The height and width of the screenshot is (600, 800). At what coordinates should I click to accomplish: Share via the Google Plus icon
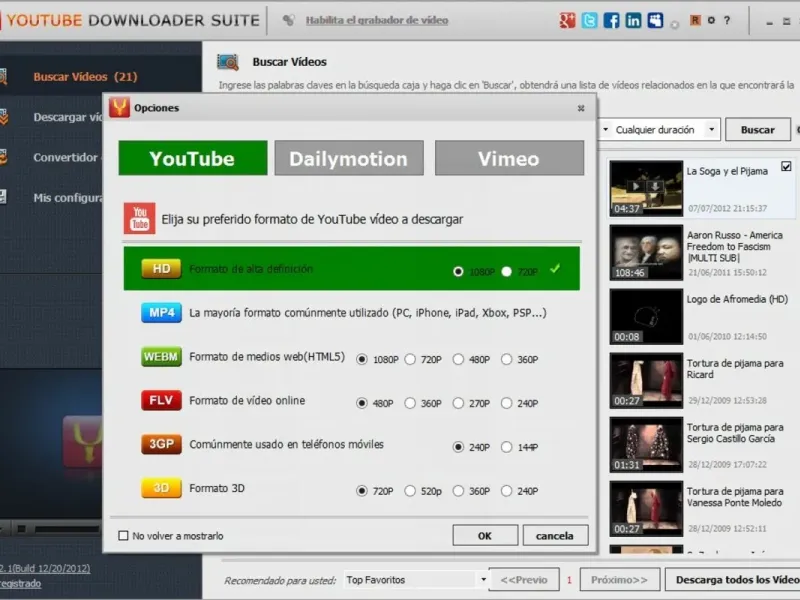pos(567,20)
